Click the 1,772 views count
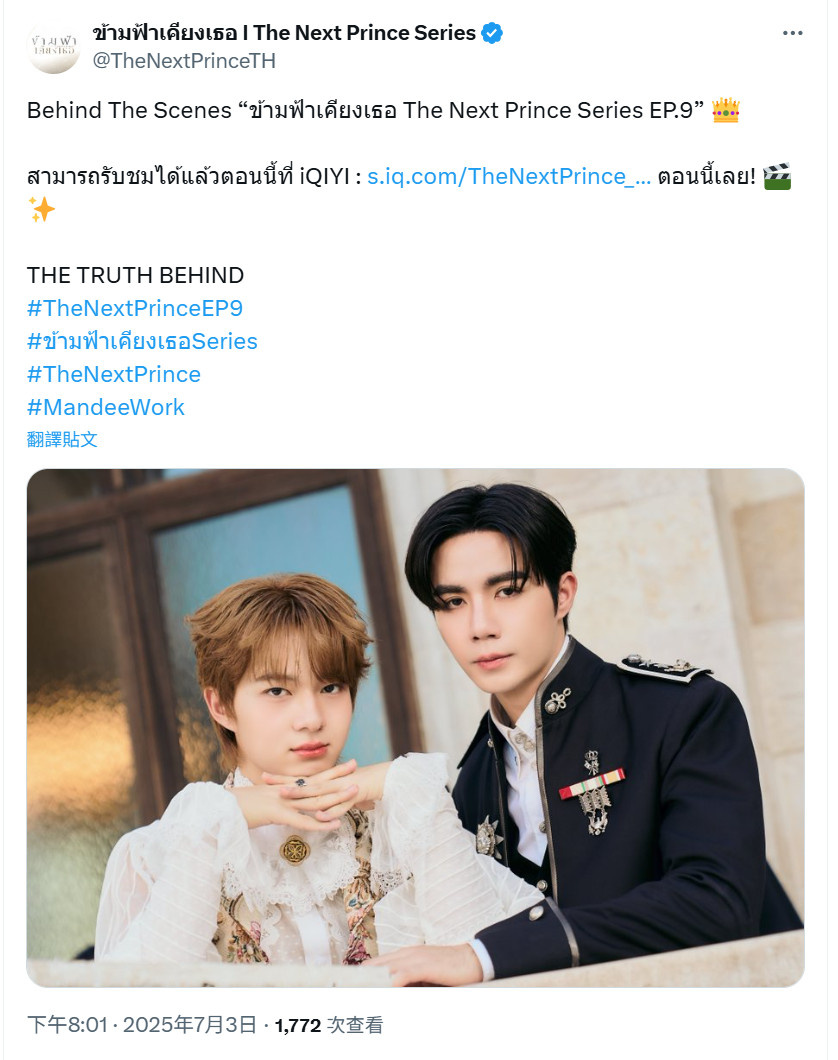 (297, 1026)
